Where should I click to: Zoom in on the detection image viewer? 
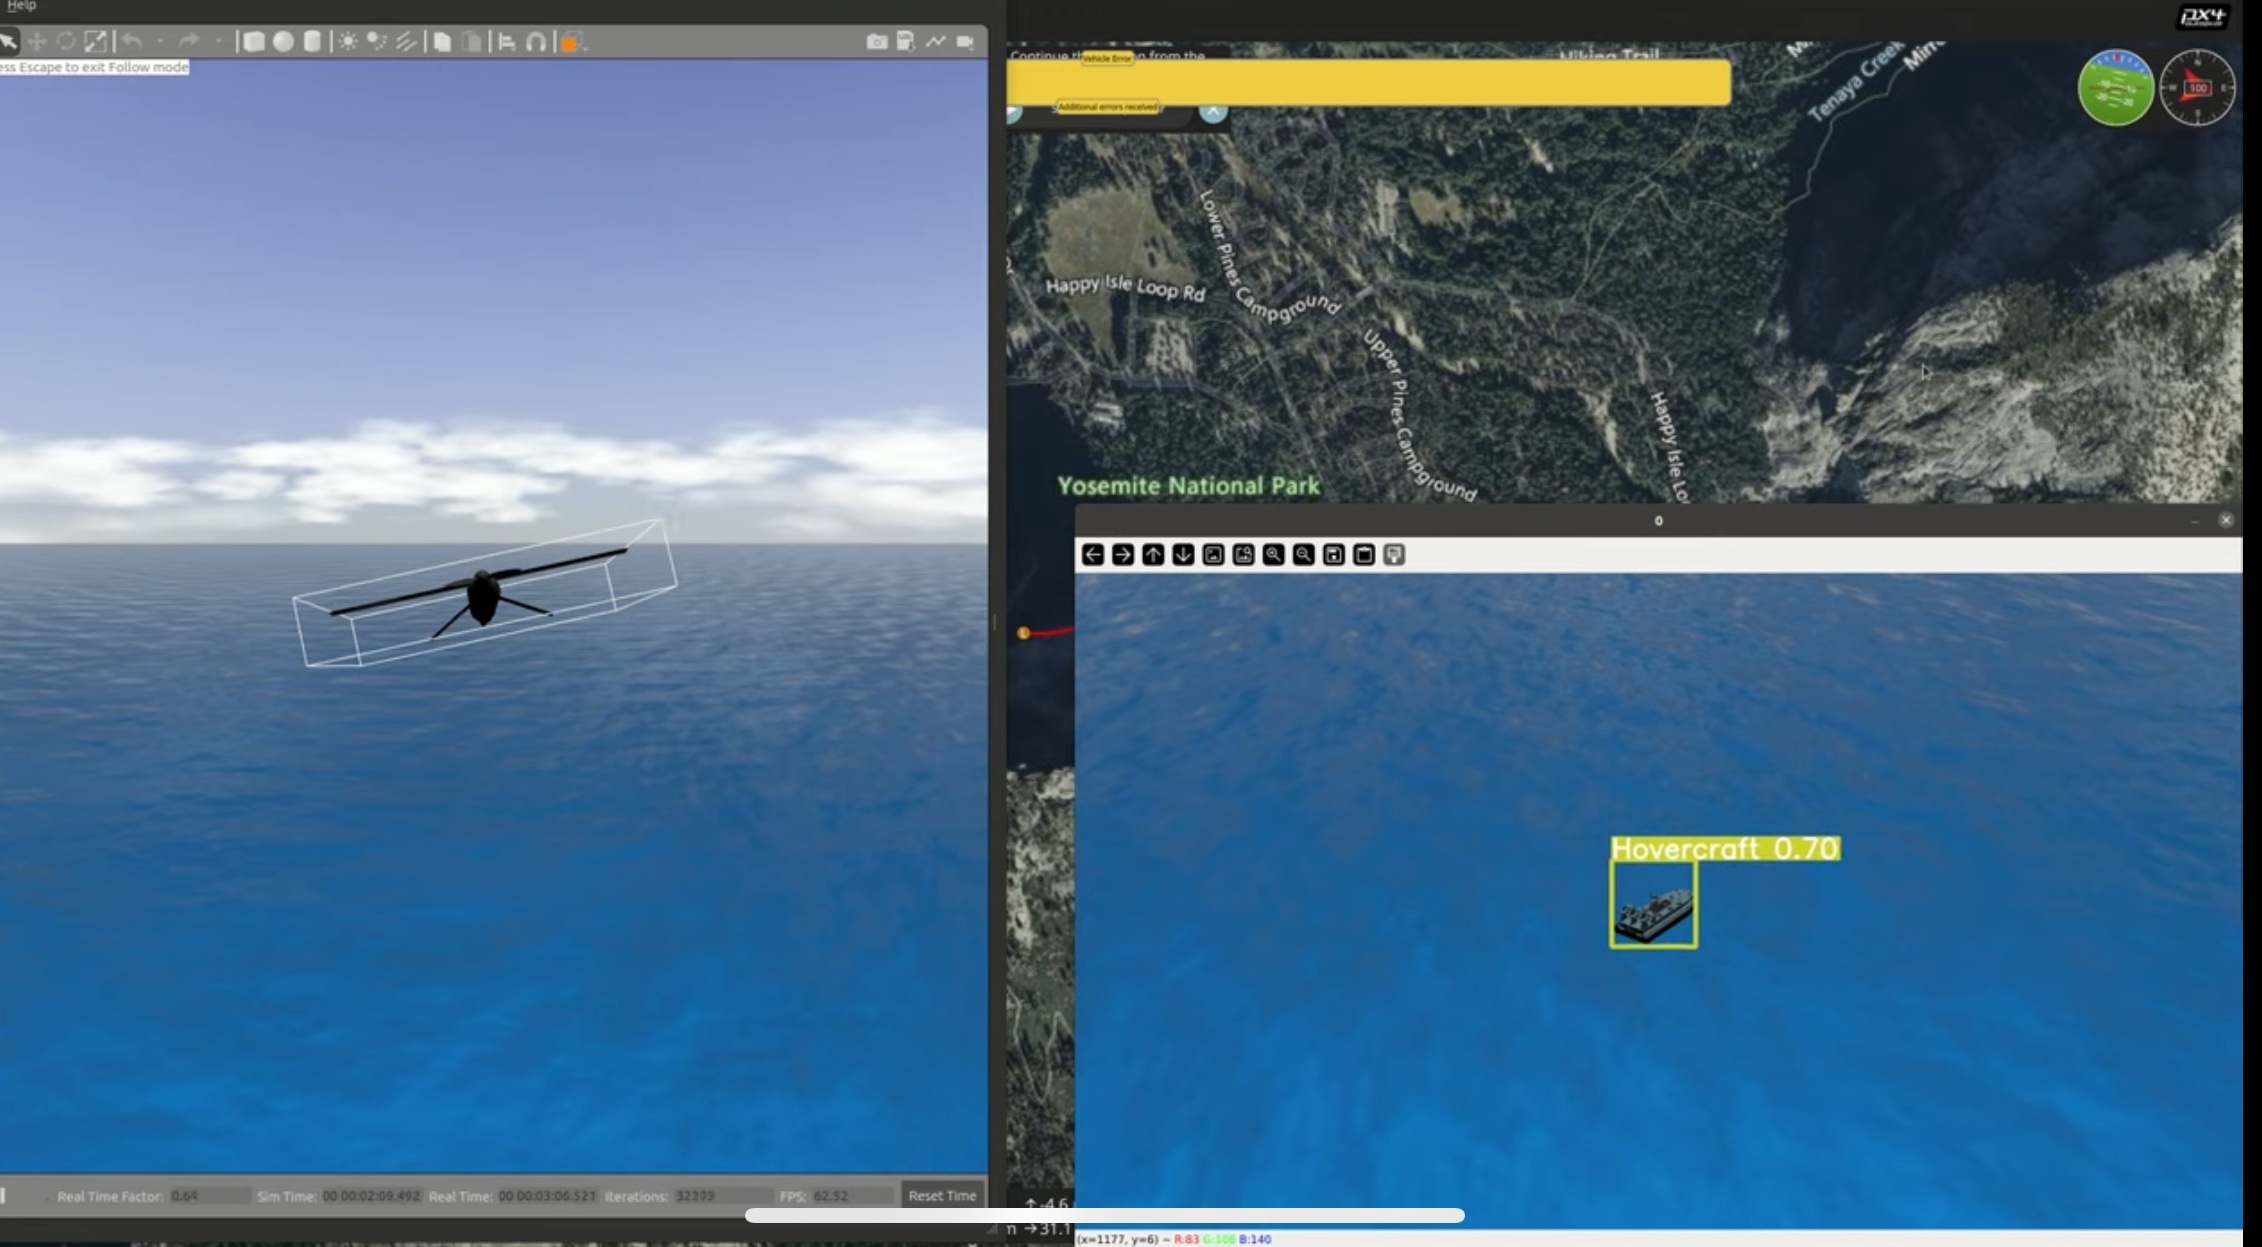click(1273, 555)
